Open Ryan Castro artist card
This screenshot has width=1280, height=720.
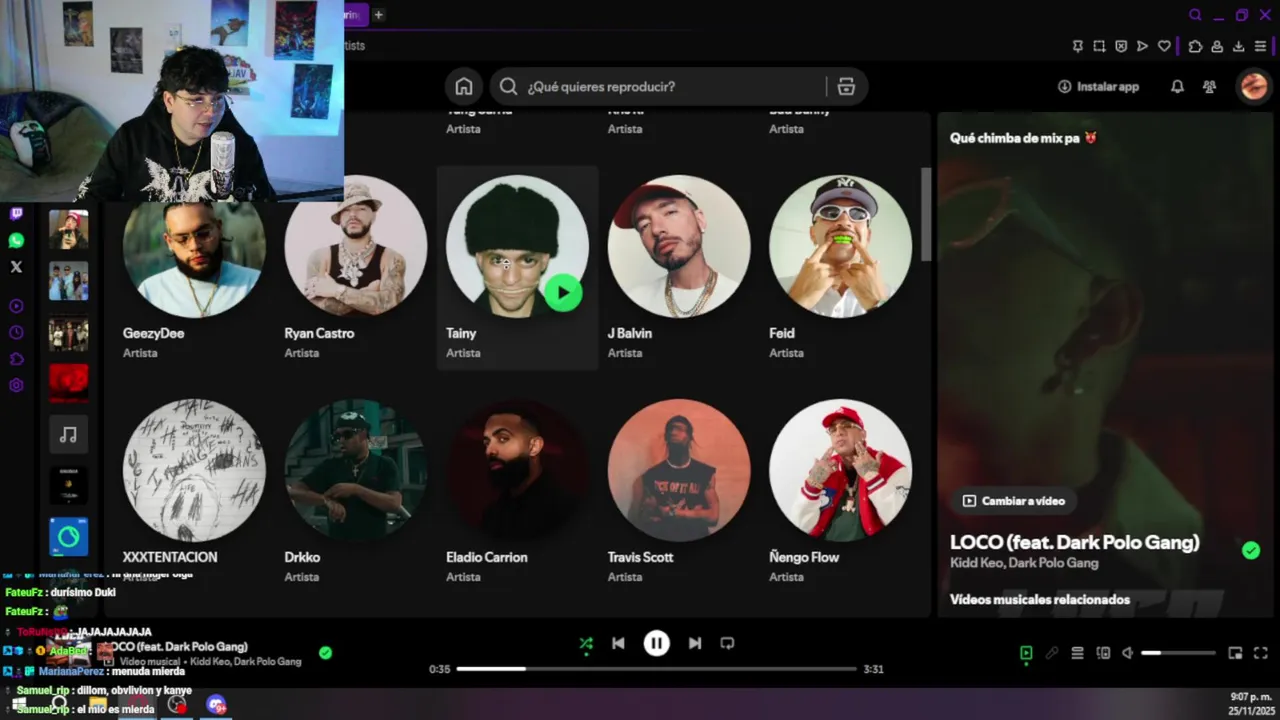click(x=356, y=268)
